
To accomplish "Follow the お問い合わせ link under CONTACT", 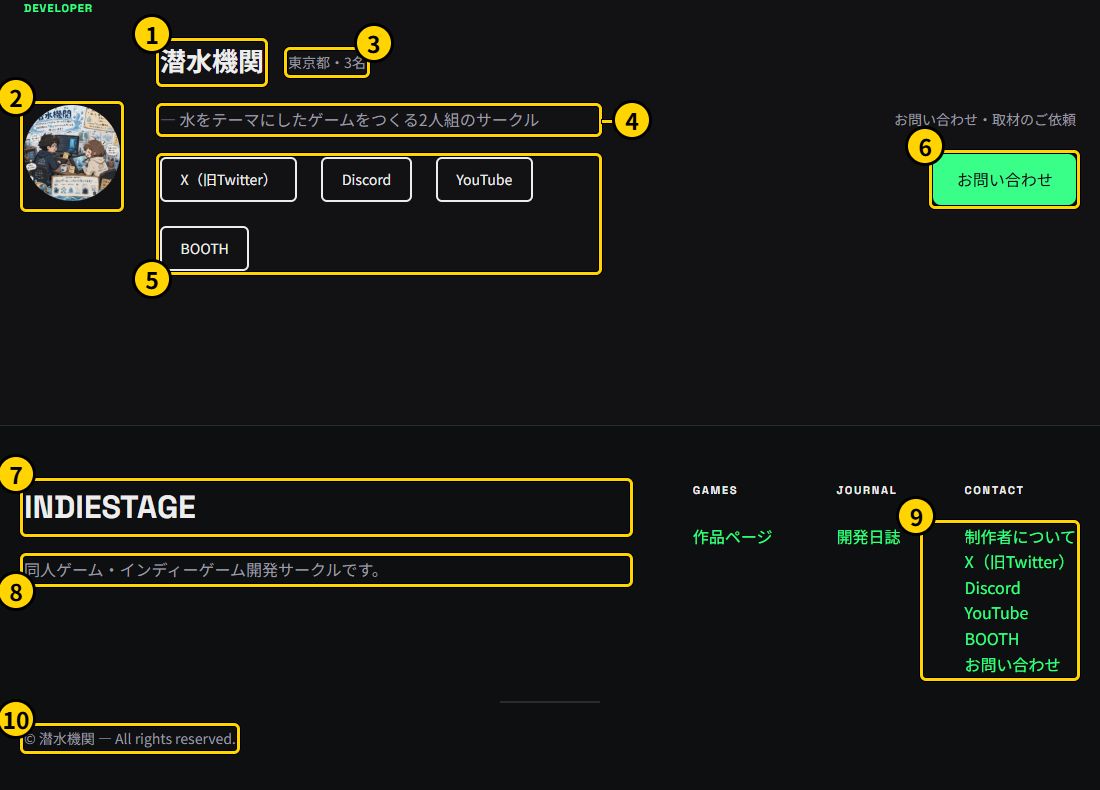I will (1012, 664).
